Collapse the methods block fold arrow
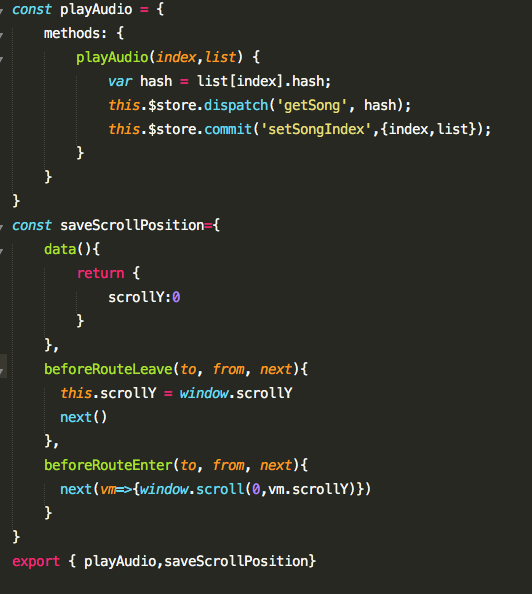 point(2,35)
